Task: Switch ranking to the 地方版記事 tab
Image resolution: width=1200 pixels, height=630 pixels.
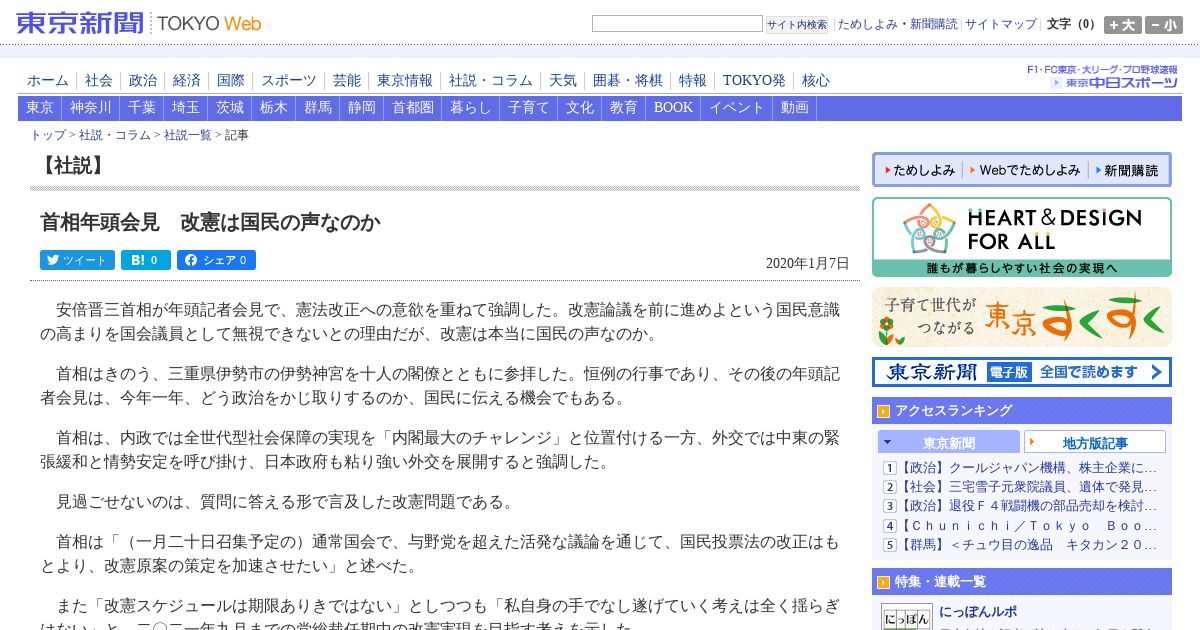Action: (x=1095, y=442)
